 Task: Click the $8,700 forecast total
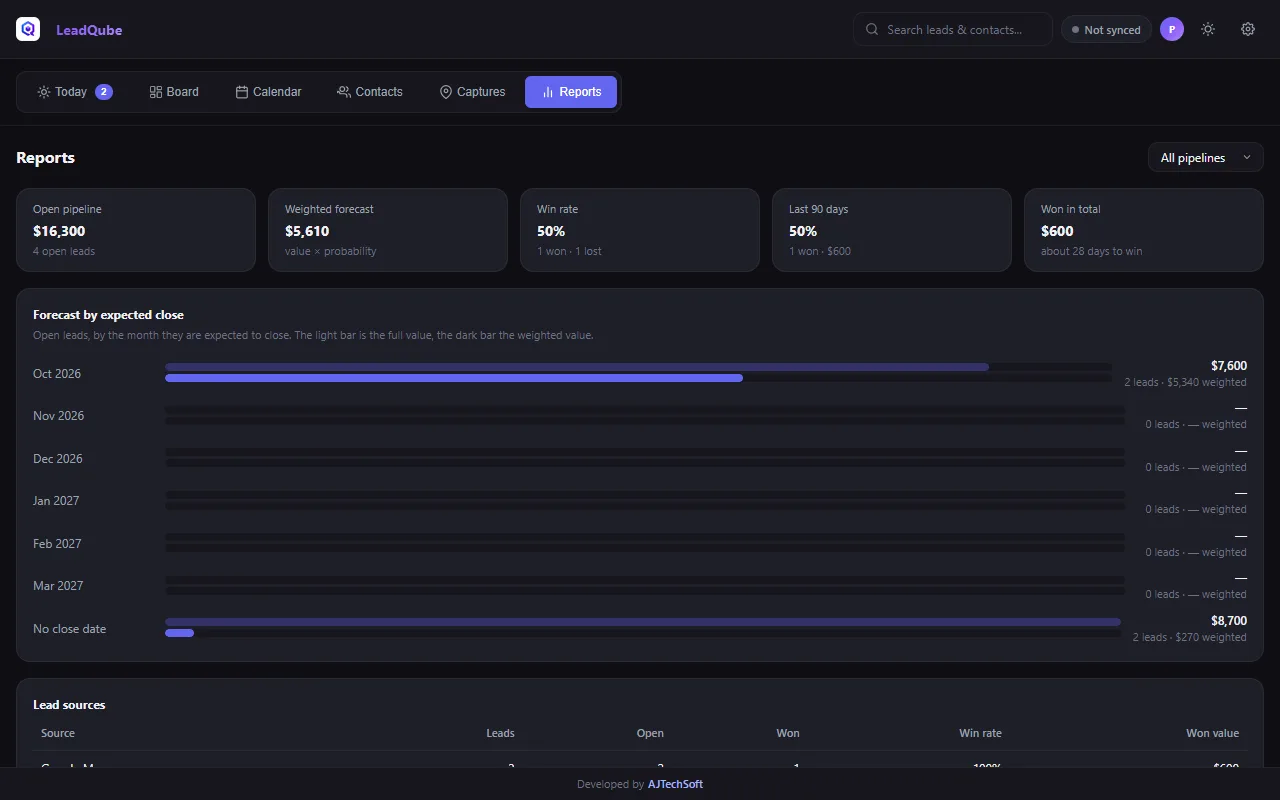coord(1229,621)
